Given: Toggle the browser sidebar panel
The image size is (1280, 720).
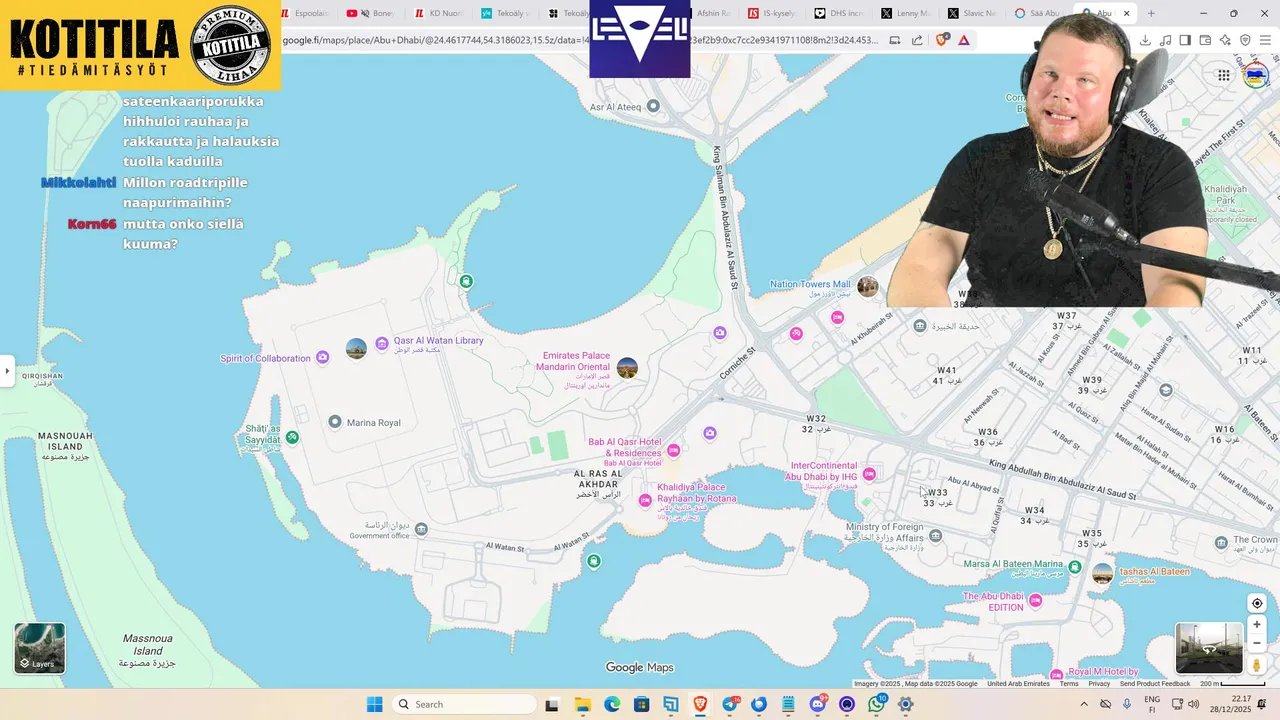Looking at the screenshot, I should point(1185,40).
